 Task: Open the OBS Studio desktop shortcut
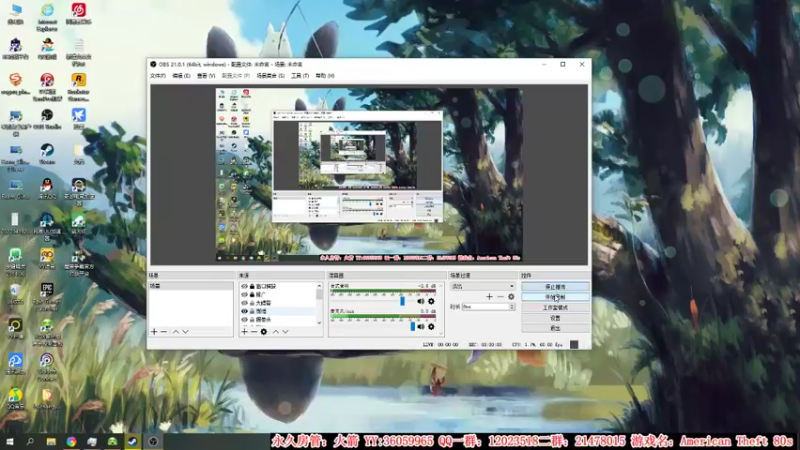[47, 118]
